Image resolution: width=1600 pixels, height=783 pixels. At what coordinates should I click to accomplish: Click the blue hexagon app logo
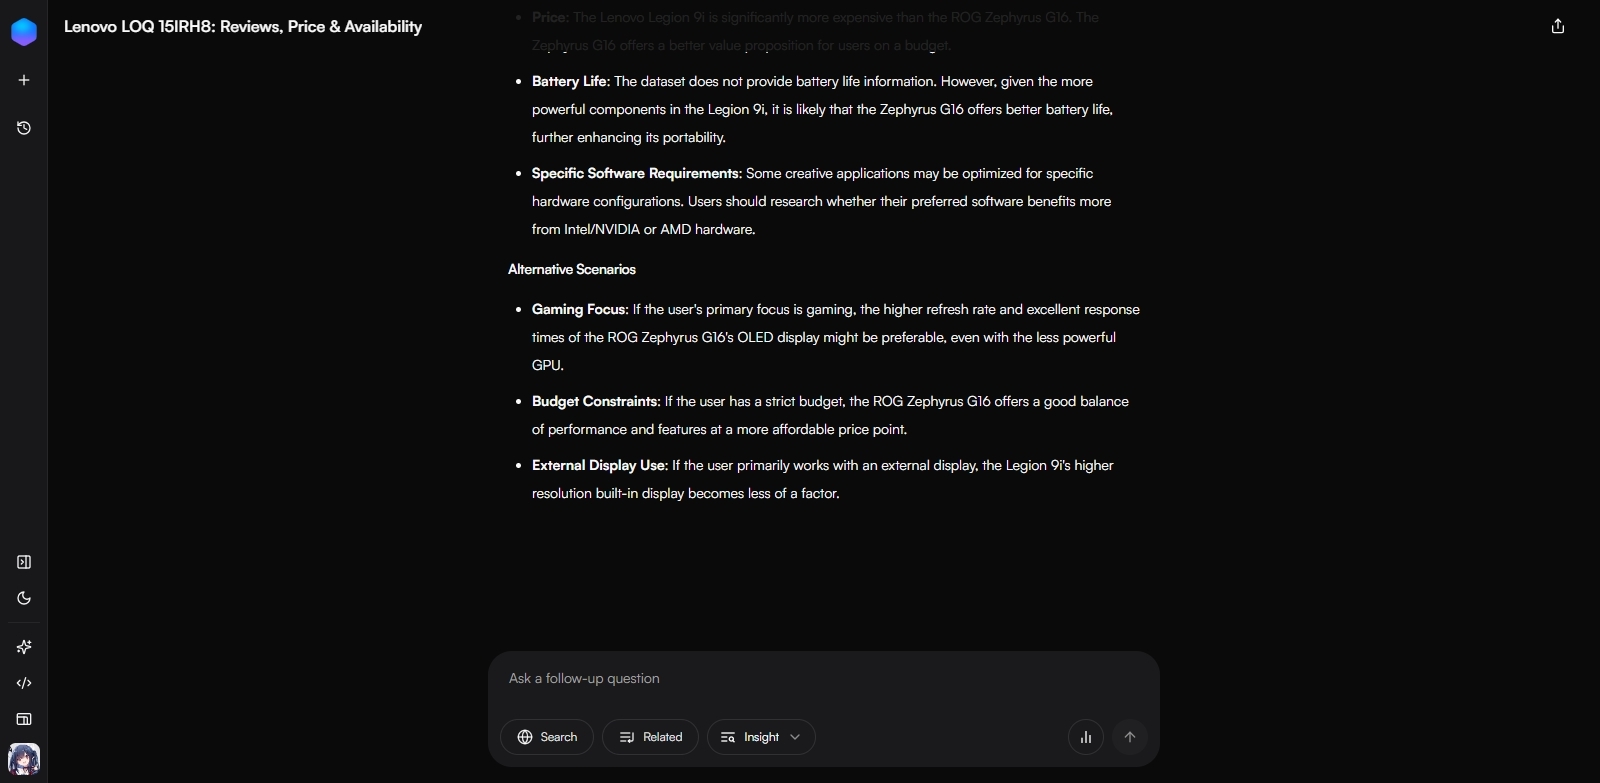(x=24, y=32)
